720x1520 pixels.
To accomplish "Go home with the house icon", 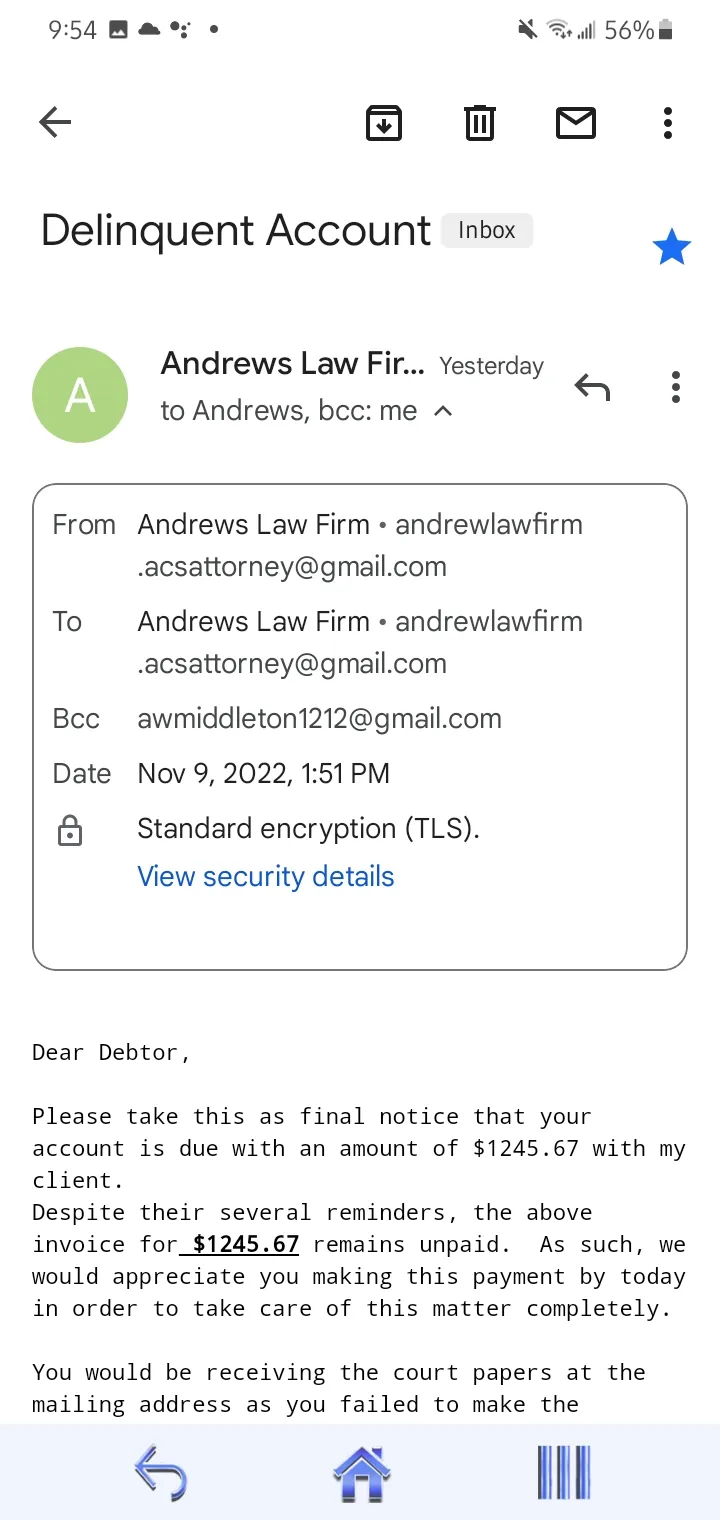I will (x=361, y=1472).
